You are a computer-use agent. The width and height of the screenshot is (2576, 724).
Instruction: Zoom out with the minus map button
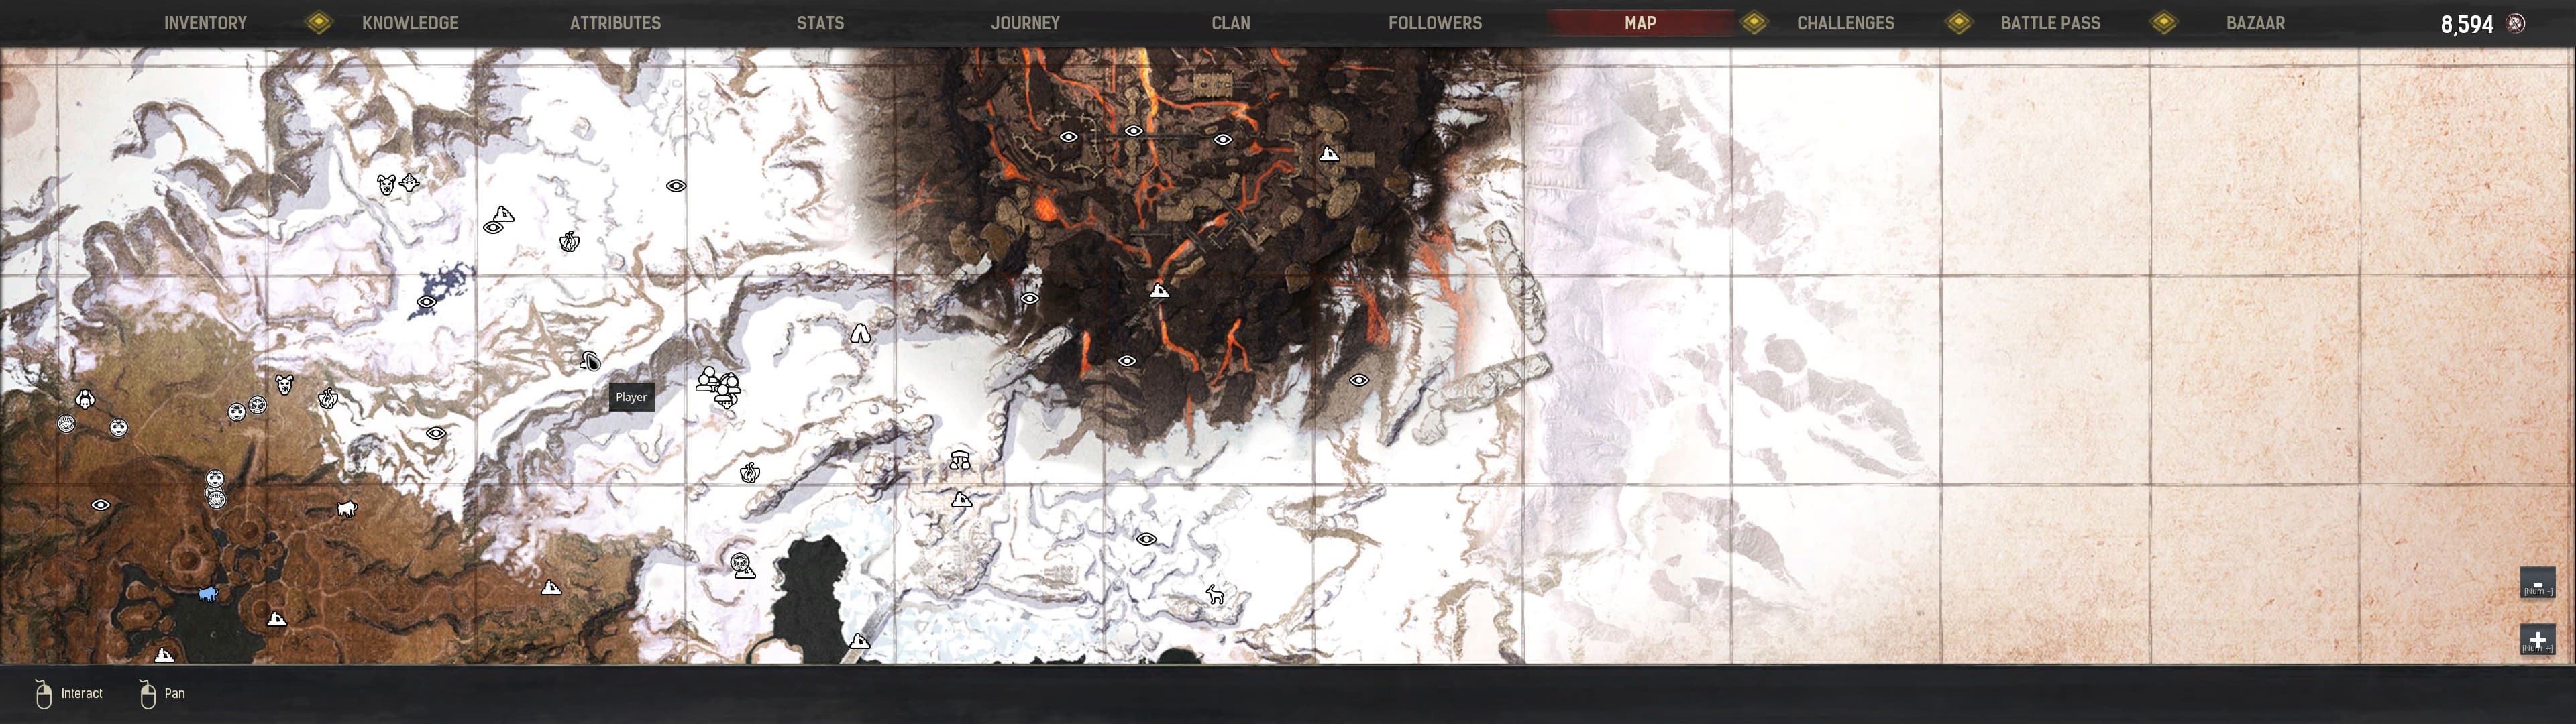2537,583
